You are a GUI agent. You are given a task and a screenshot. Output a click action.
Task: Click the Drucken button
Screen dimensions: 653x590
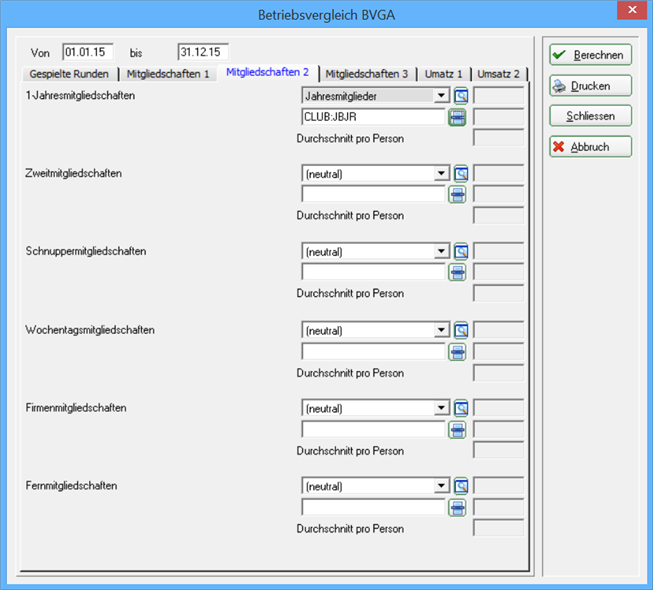(590, 86)
